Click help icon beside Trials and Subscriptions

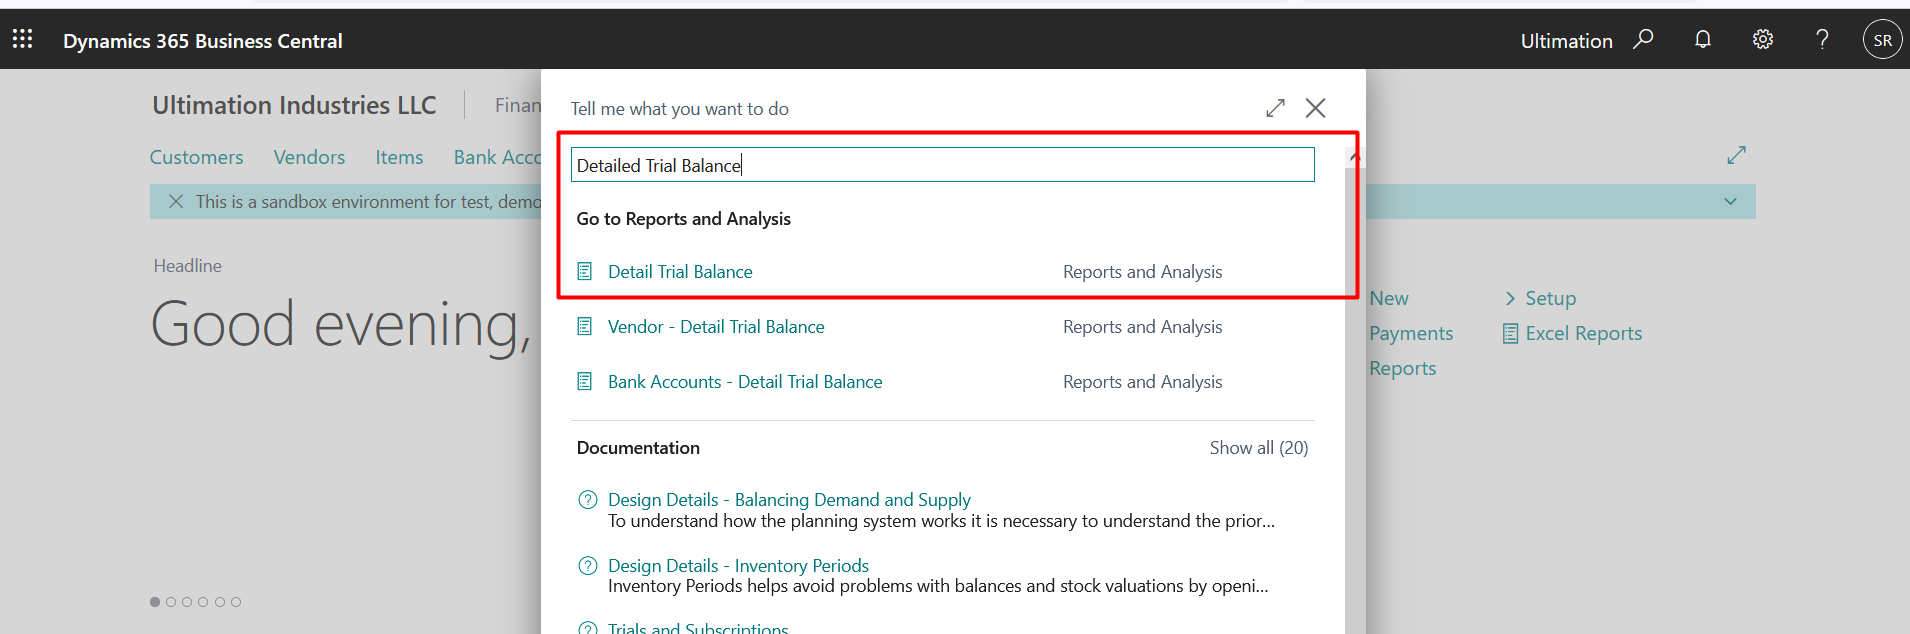[588, 628]
